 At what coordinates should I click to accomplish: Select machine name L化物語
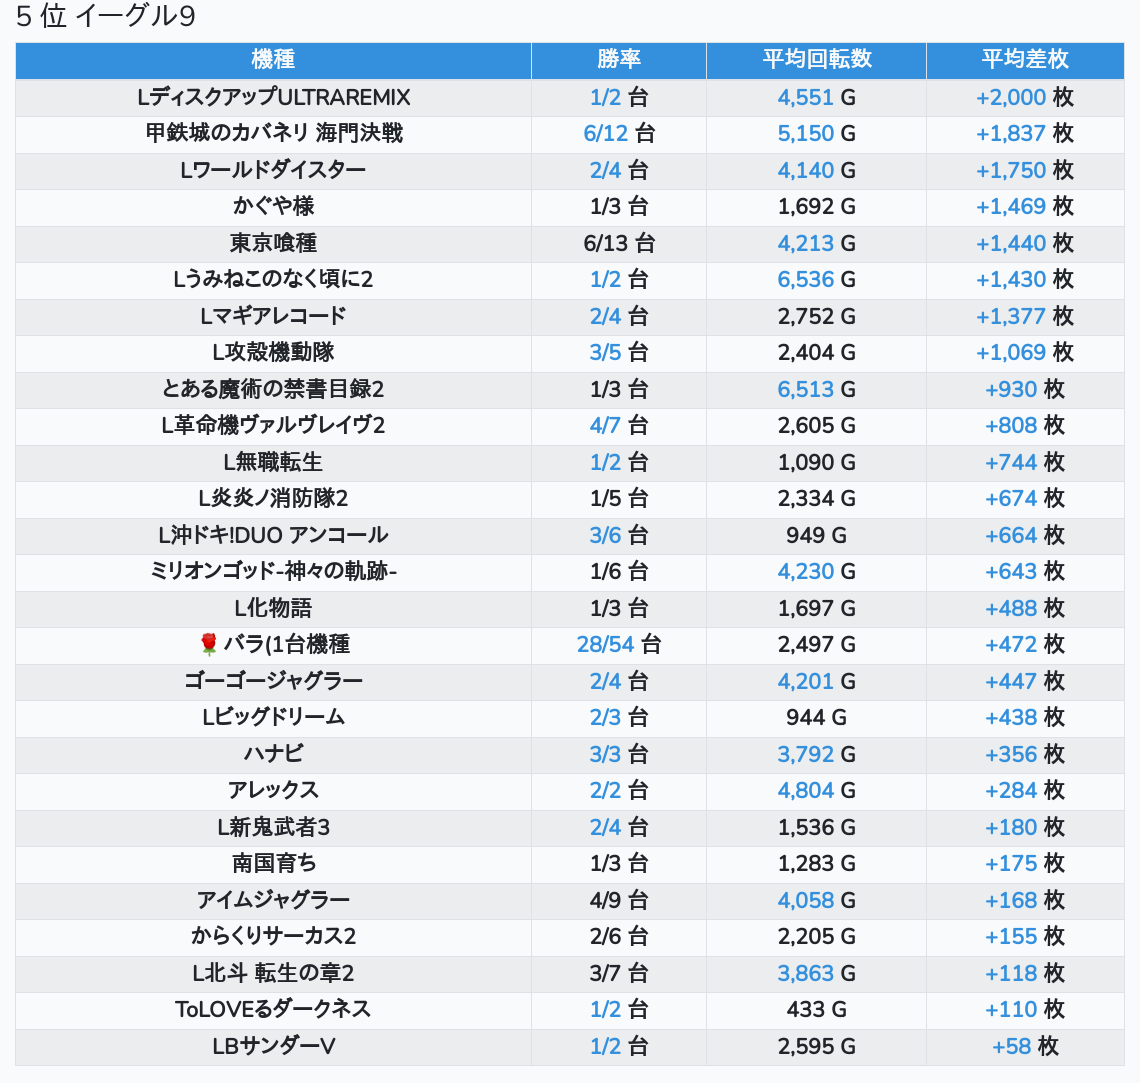(x=273, y=608)
